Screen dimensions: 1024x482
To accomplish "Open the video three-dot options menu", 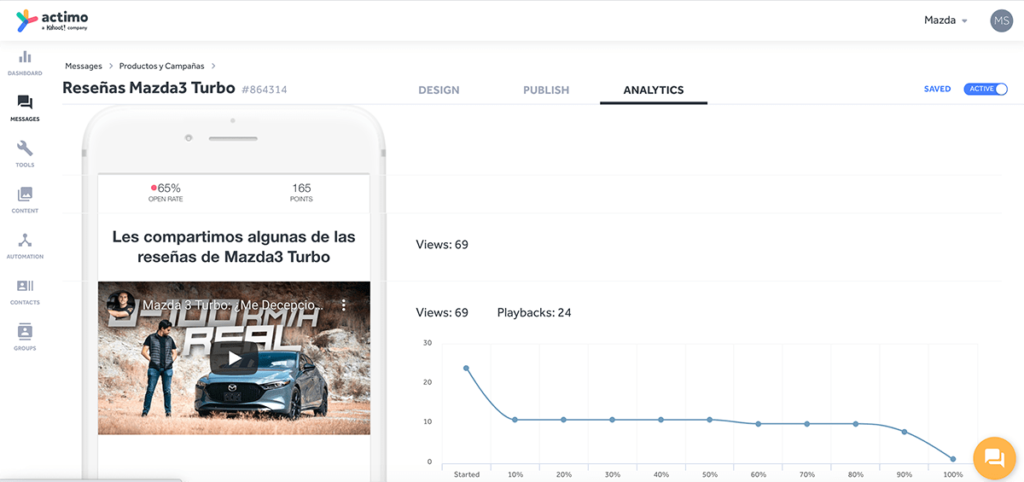I will pyautogui.click(x=344, y=305).
